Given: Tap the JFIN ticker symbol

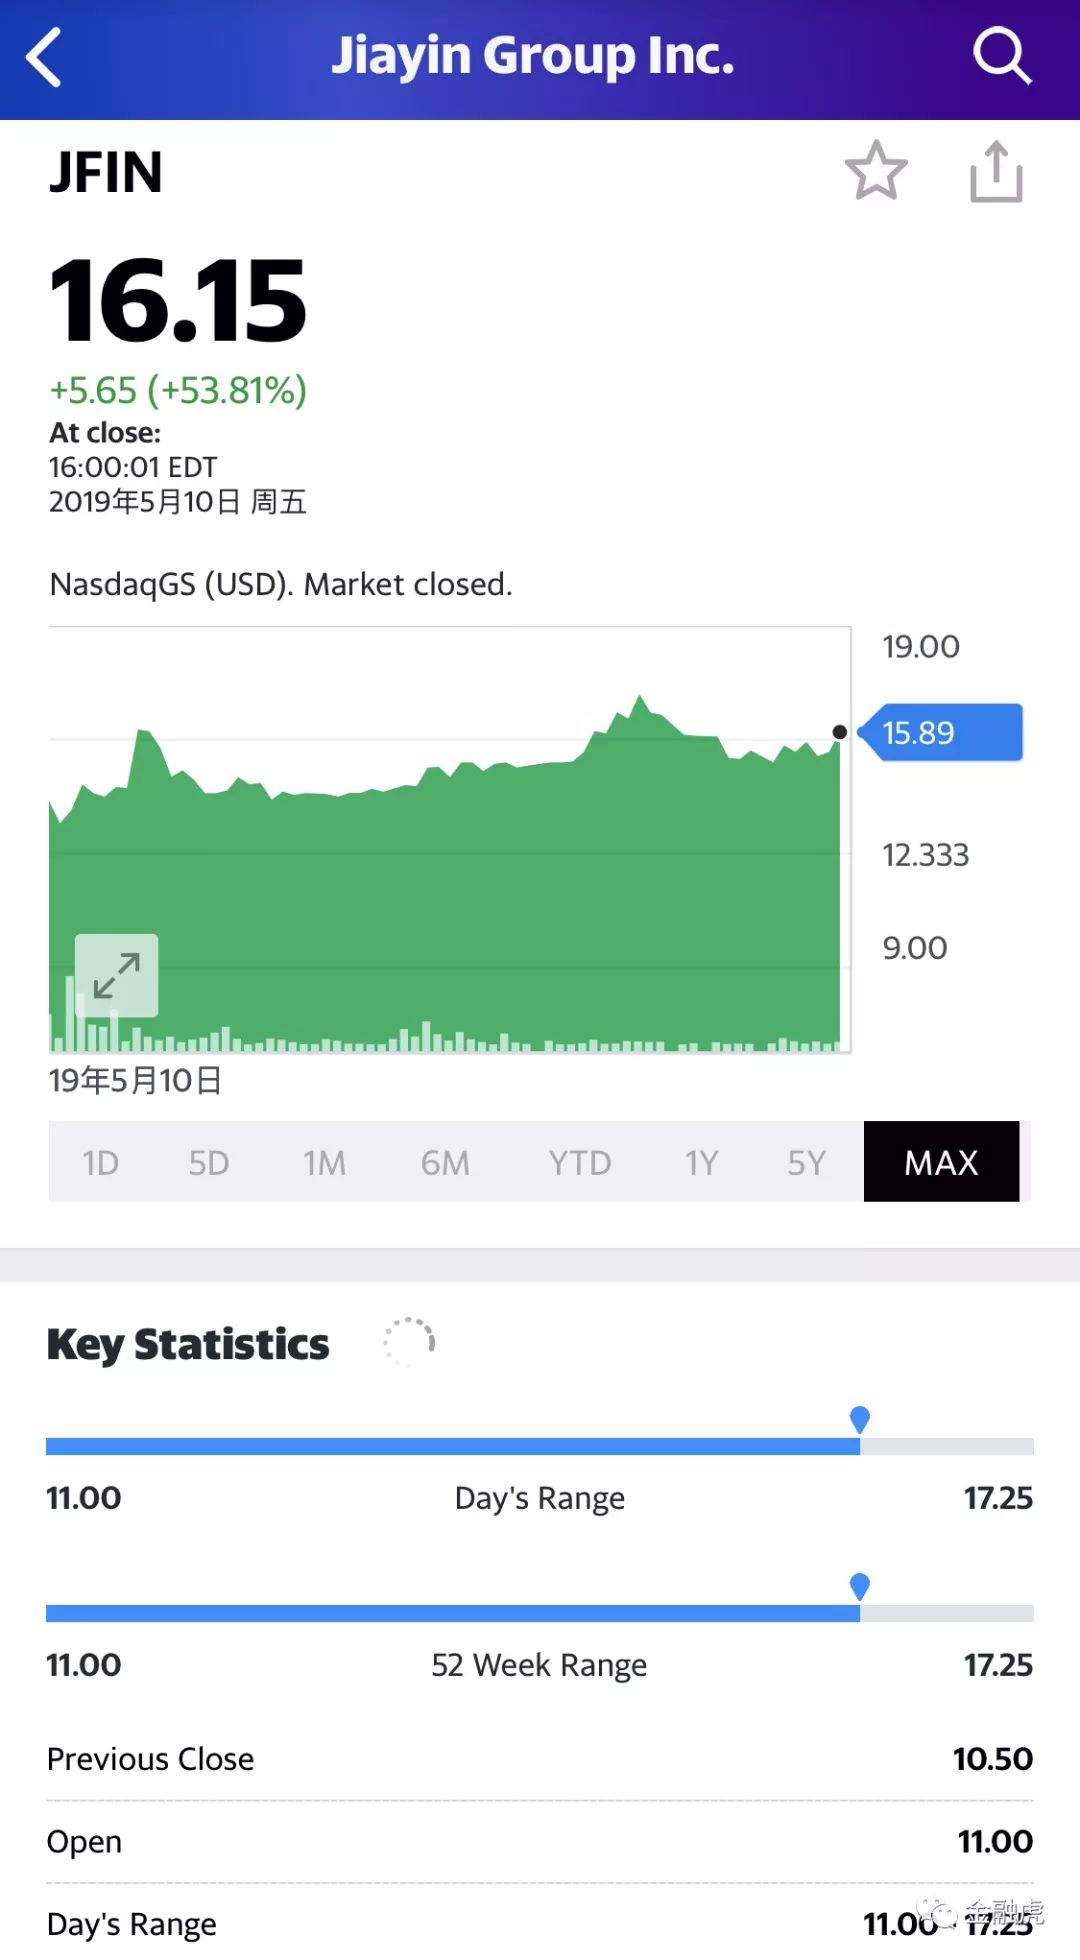Looking at the screenshot, I should 106,172.
